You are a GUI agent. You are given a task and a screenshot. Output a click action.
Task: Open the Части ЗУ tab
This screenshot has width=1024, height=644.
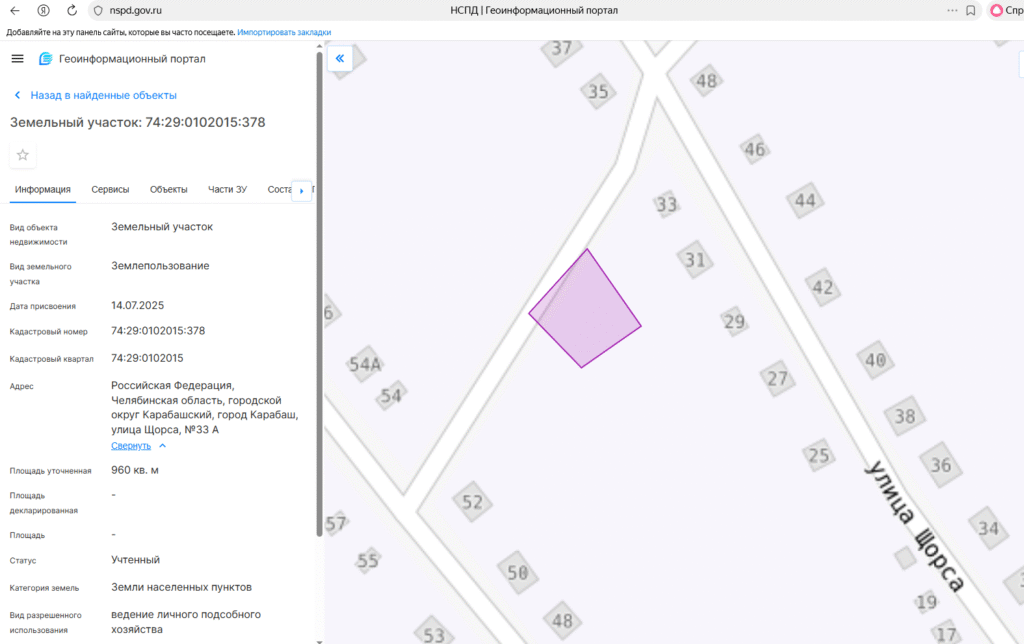point(227,189)
